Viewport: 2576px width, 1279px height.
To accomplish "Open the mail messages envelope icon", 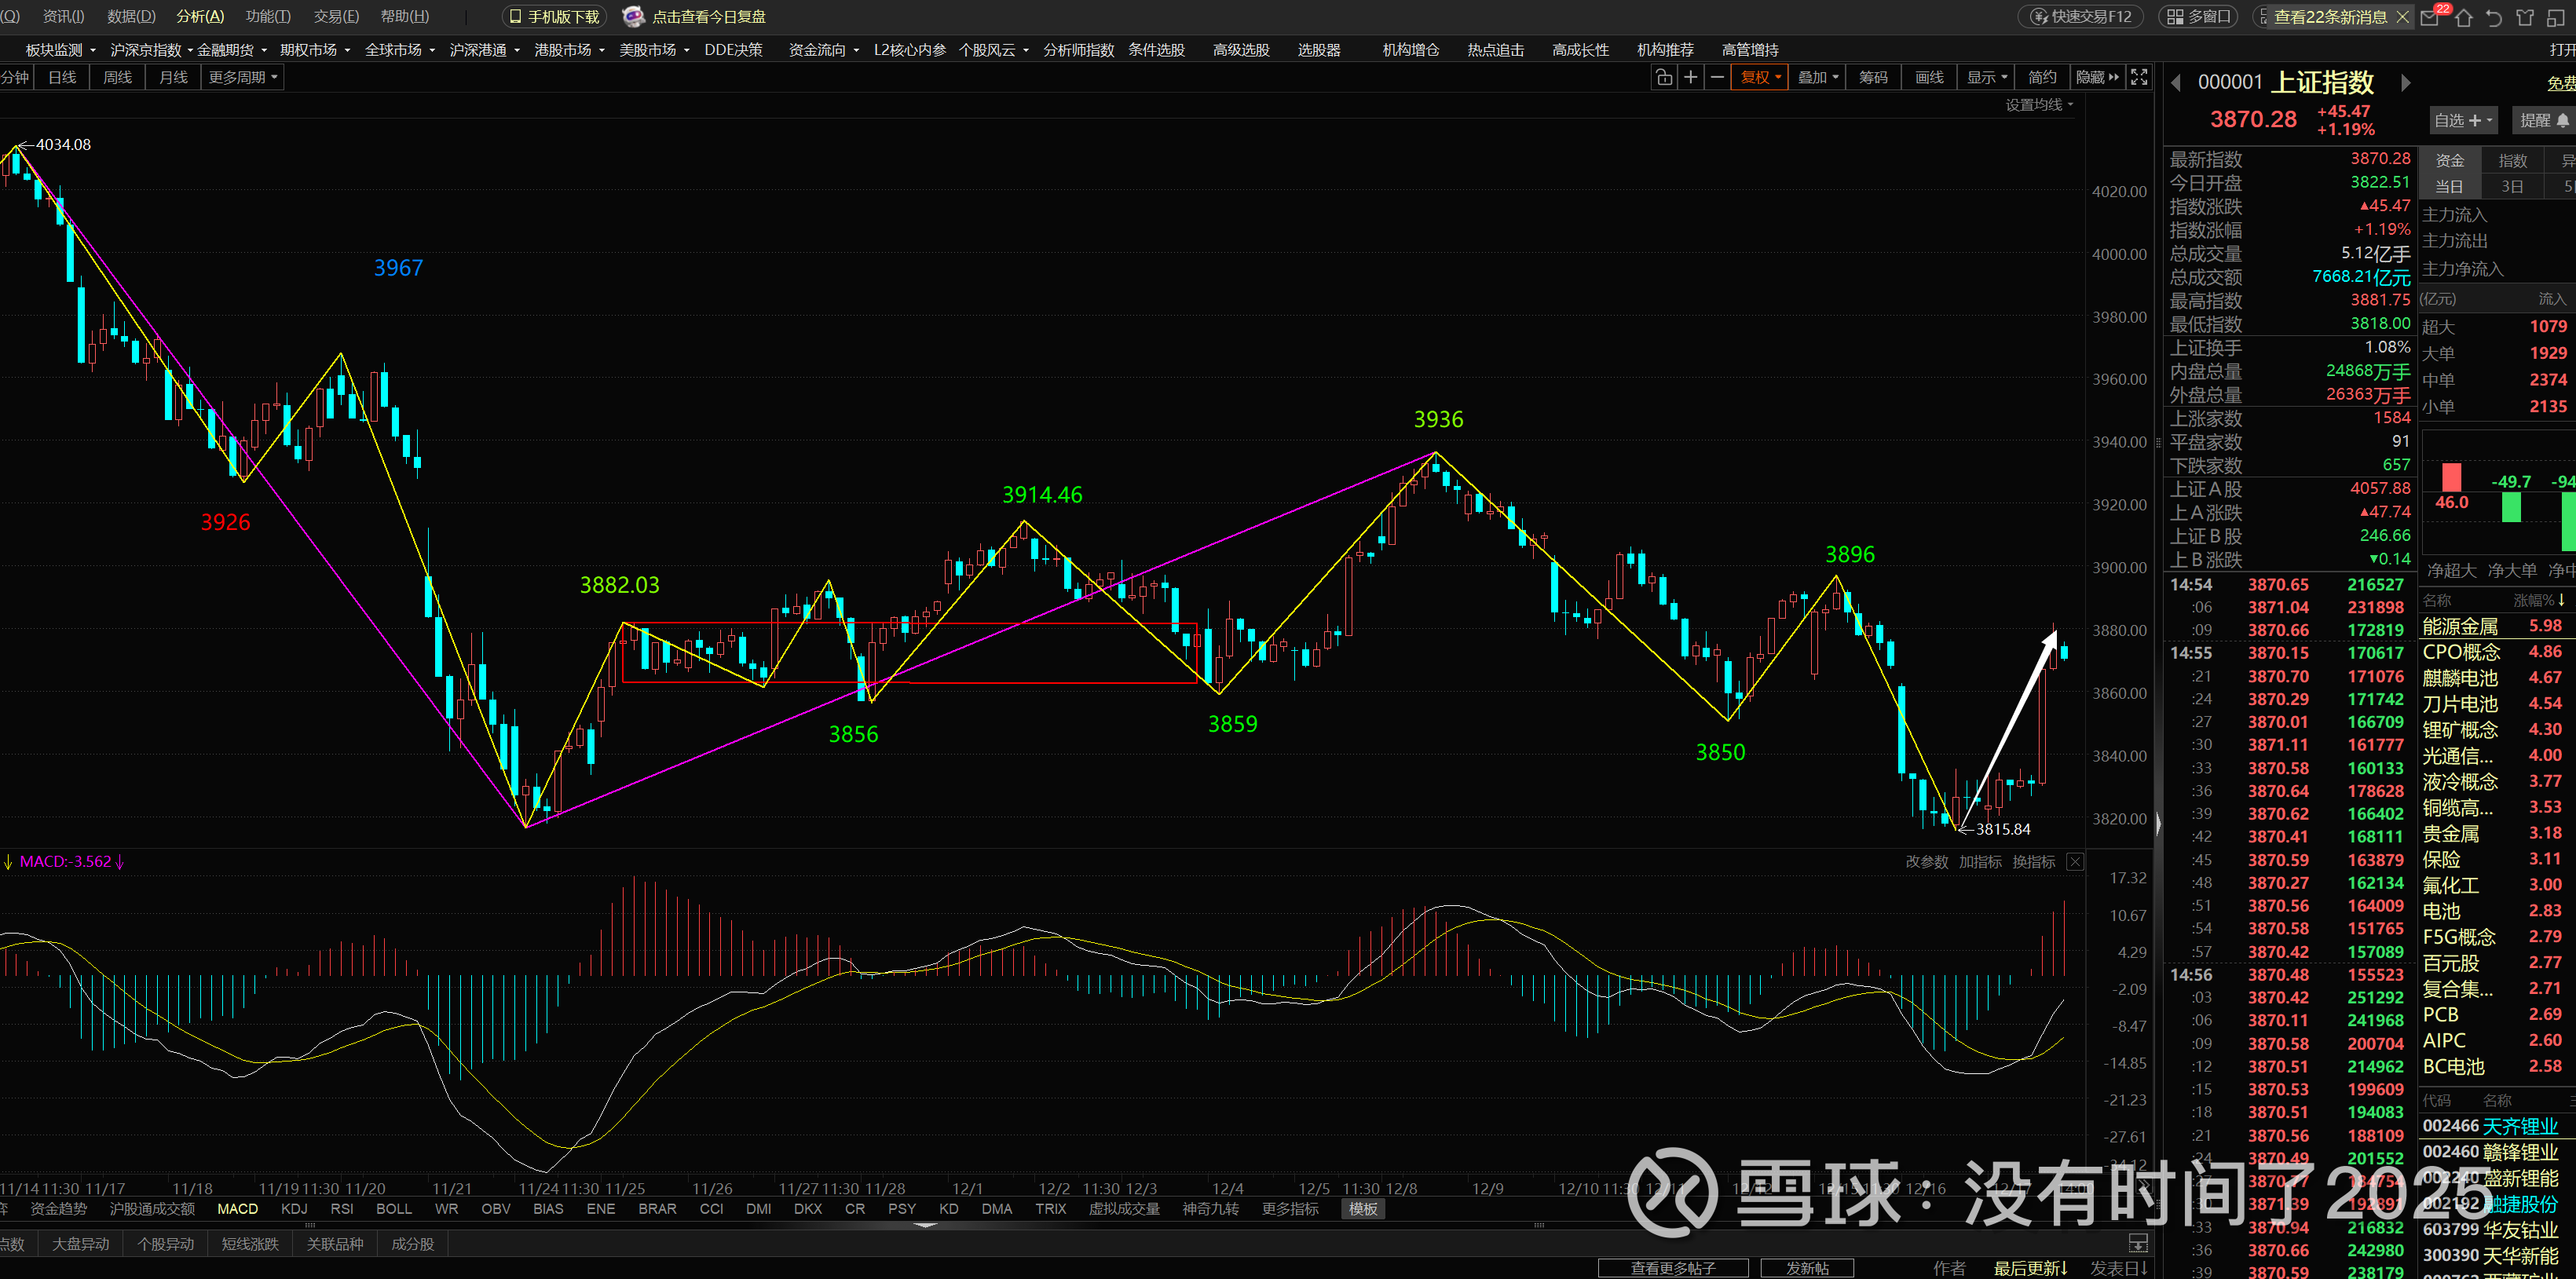I will tap(2431, 17).
